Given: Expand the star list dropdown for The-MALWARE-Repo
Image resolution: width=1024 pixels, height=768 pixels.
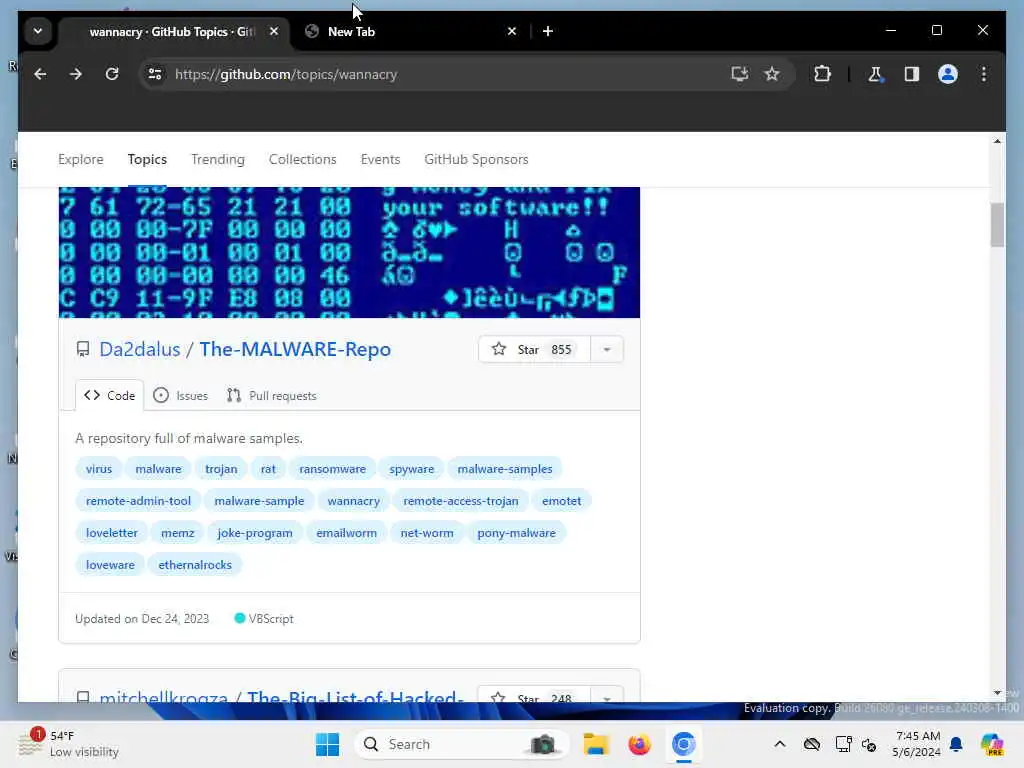Looking at the screenshot, I should [607, 349].
